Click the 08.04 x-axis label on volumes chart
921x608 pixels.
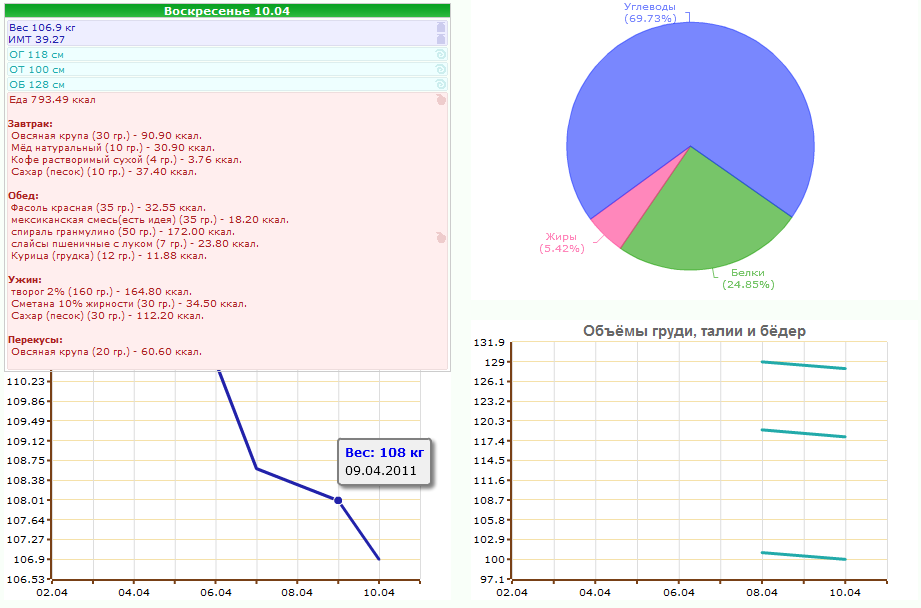point(762,592)
